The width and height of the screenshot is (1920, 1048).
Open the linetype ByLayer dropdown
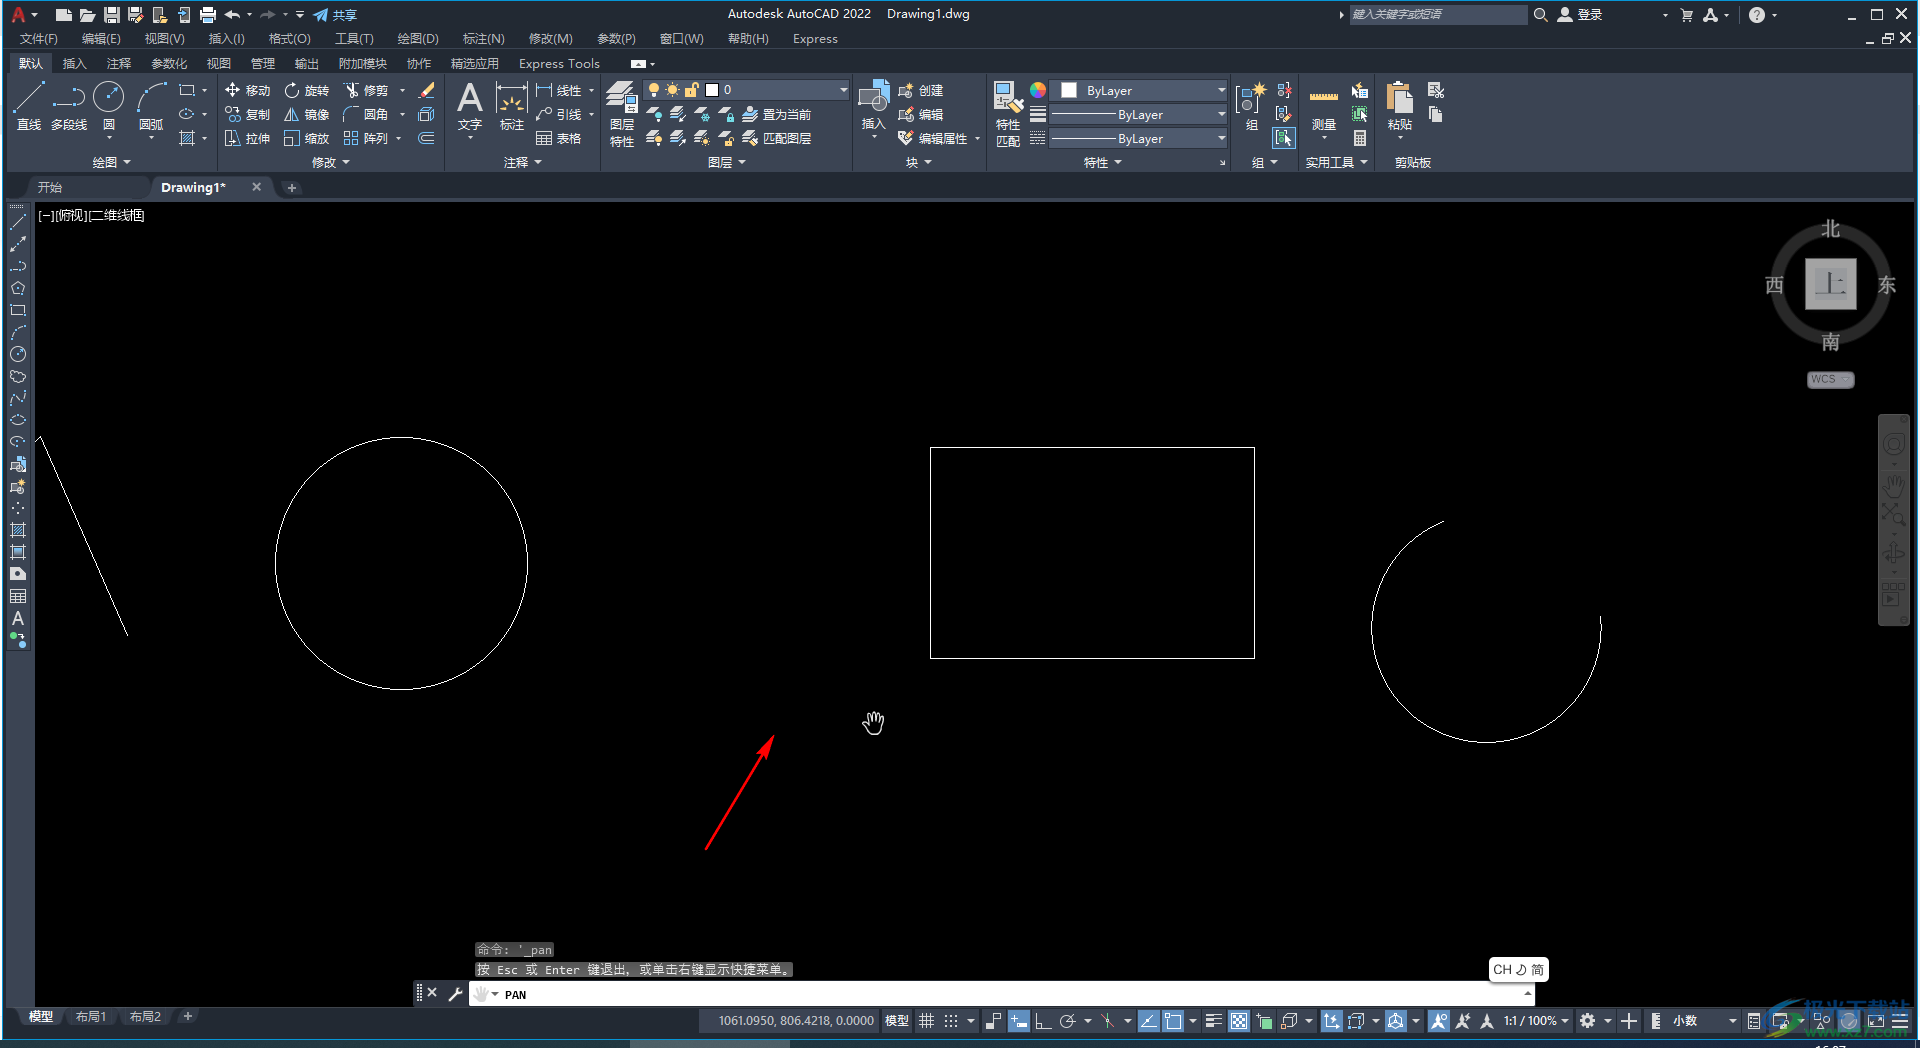point(1139,138)
